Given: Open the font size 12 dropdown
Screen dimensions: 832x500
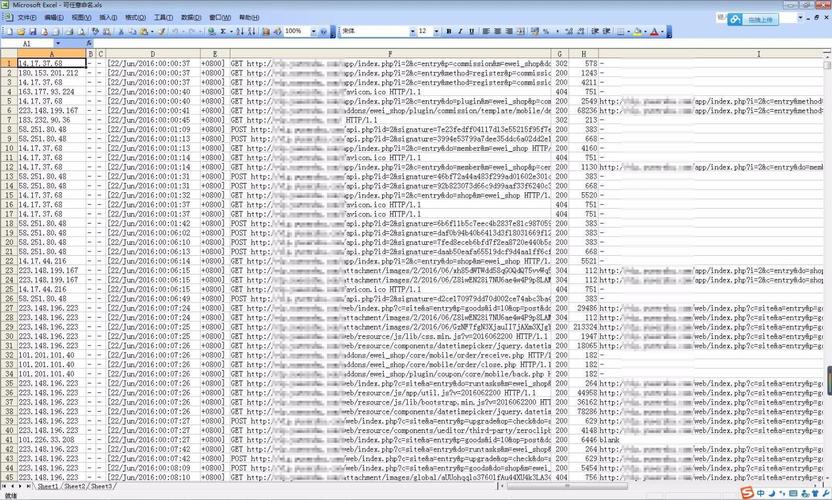Looking at the screenshot, I should [x=436, y=31].
